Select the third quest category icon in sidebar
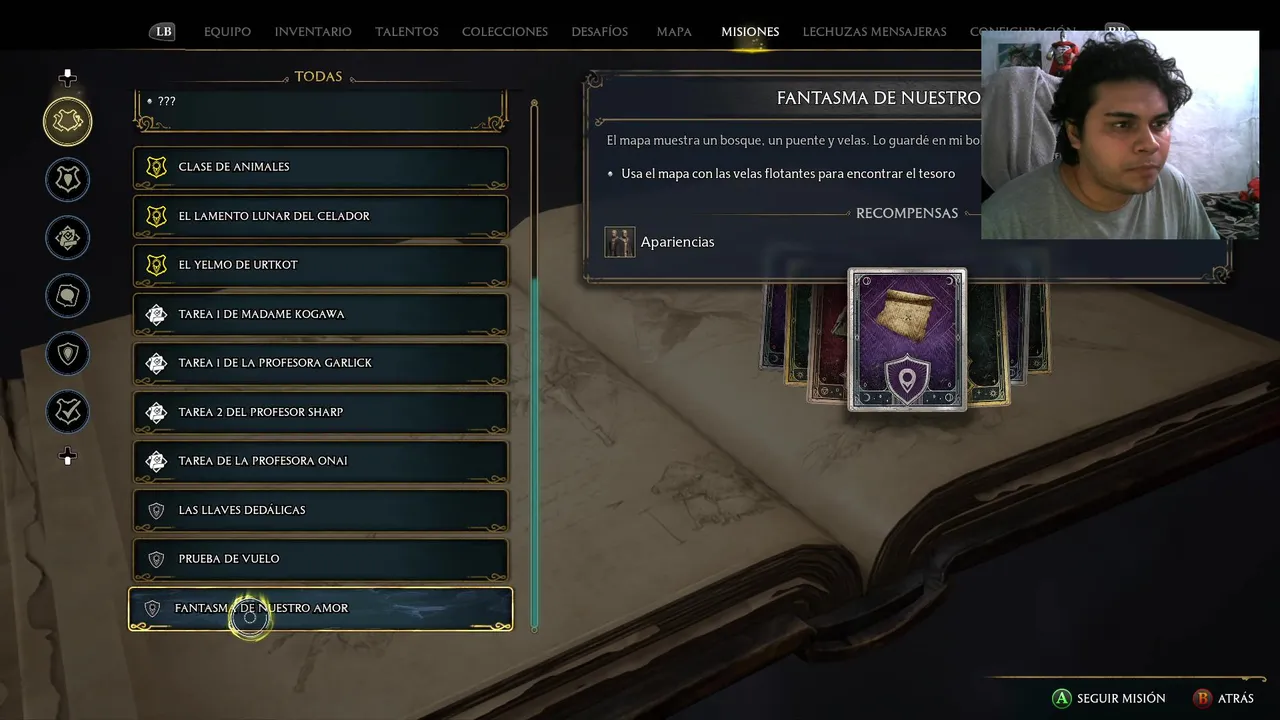Viewport: 1280px width, 720px height. pos(68,238)
